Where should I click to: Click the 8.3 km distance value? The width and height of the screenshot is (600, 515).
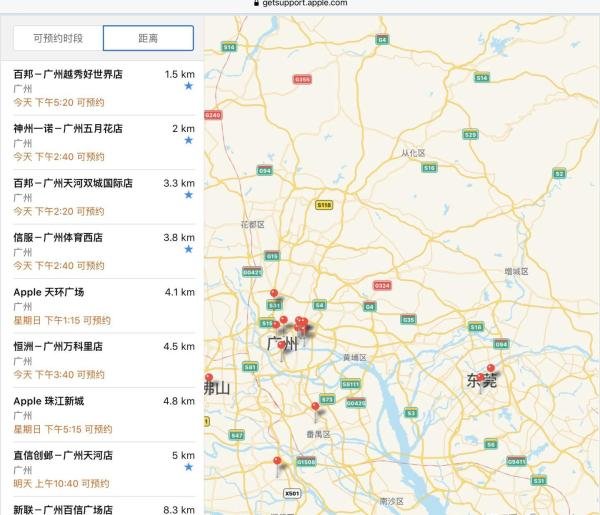pyautogui.click(x=179, y=510)
